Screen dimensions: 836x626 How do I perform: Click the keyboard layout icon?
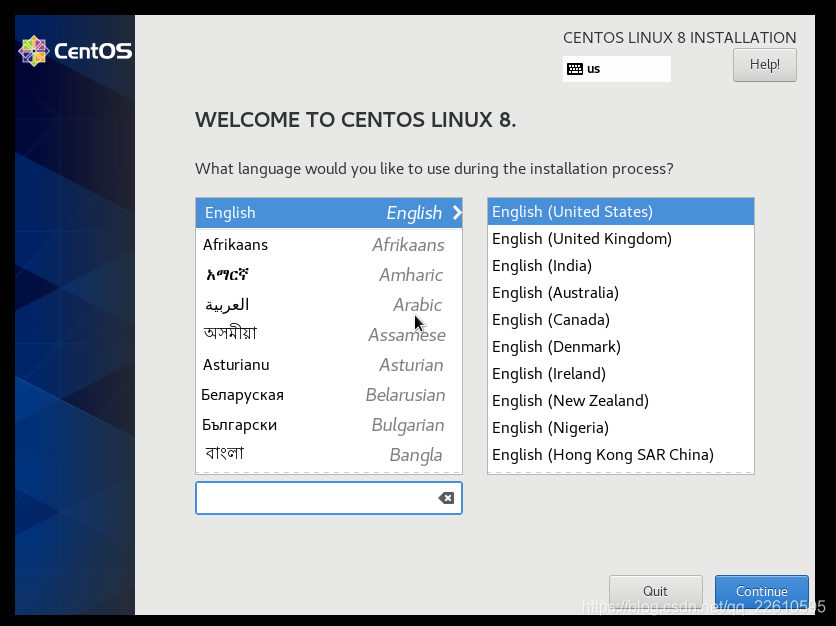pyautogui.click(x=575, y=69)
